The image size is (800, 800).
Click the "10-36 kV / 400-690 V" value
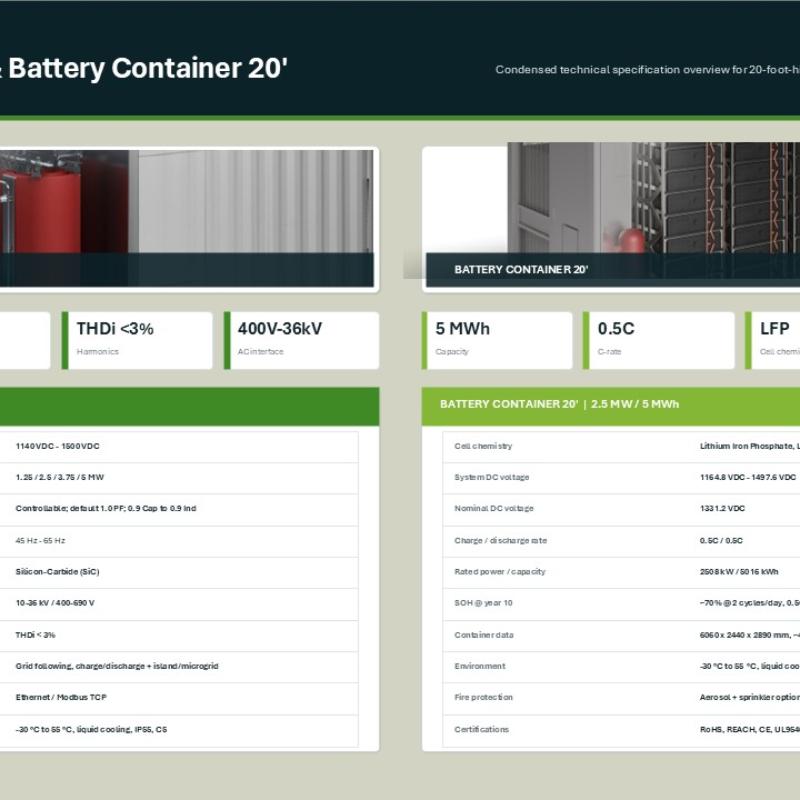click(x=55, y=603)
